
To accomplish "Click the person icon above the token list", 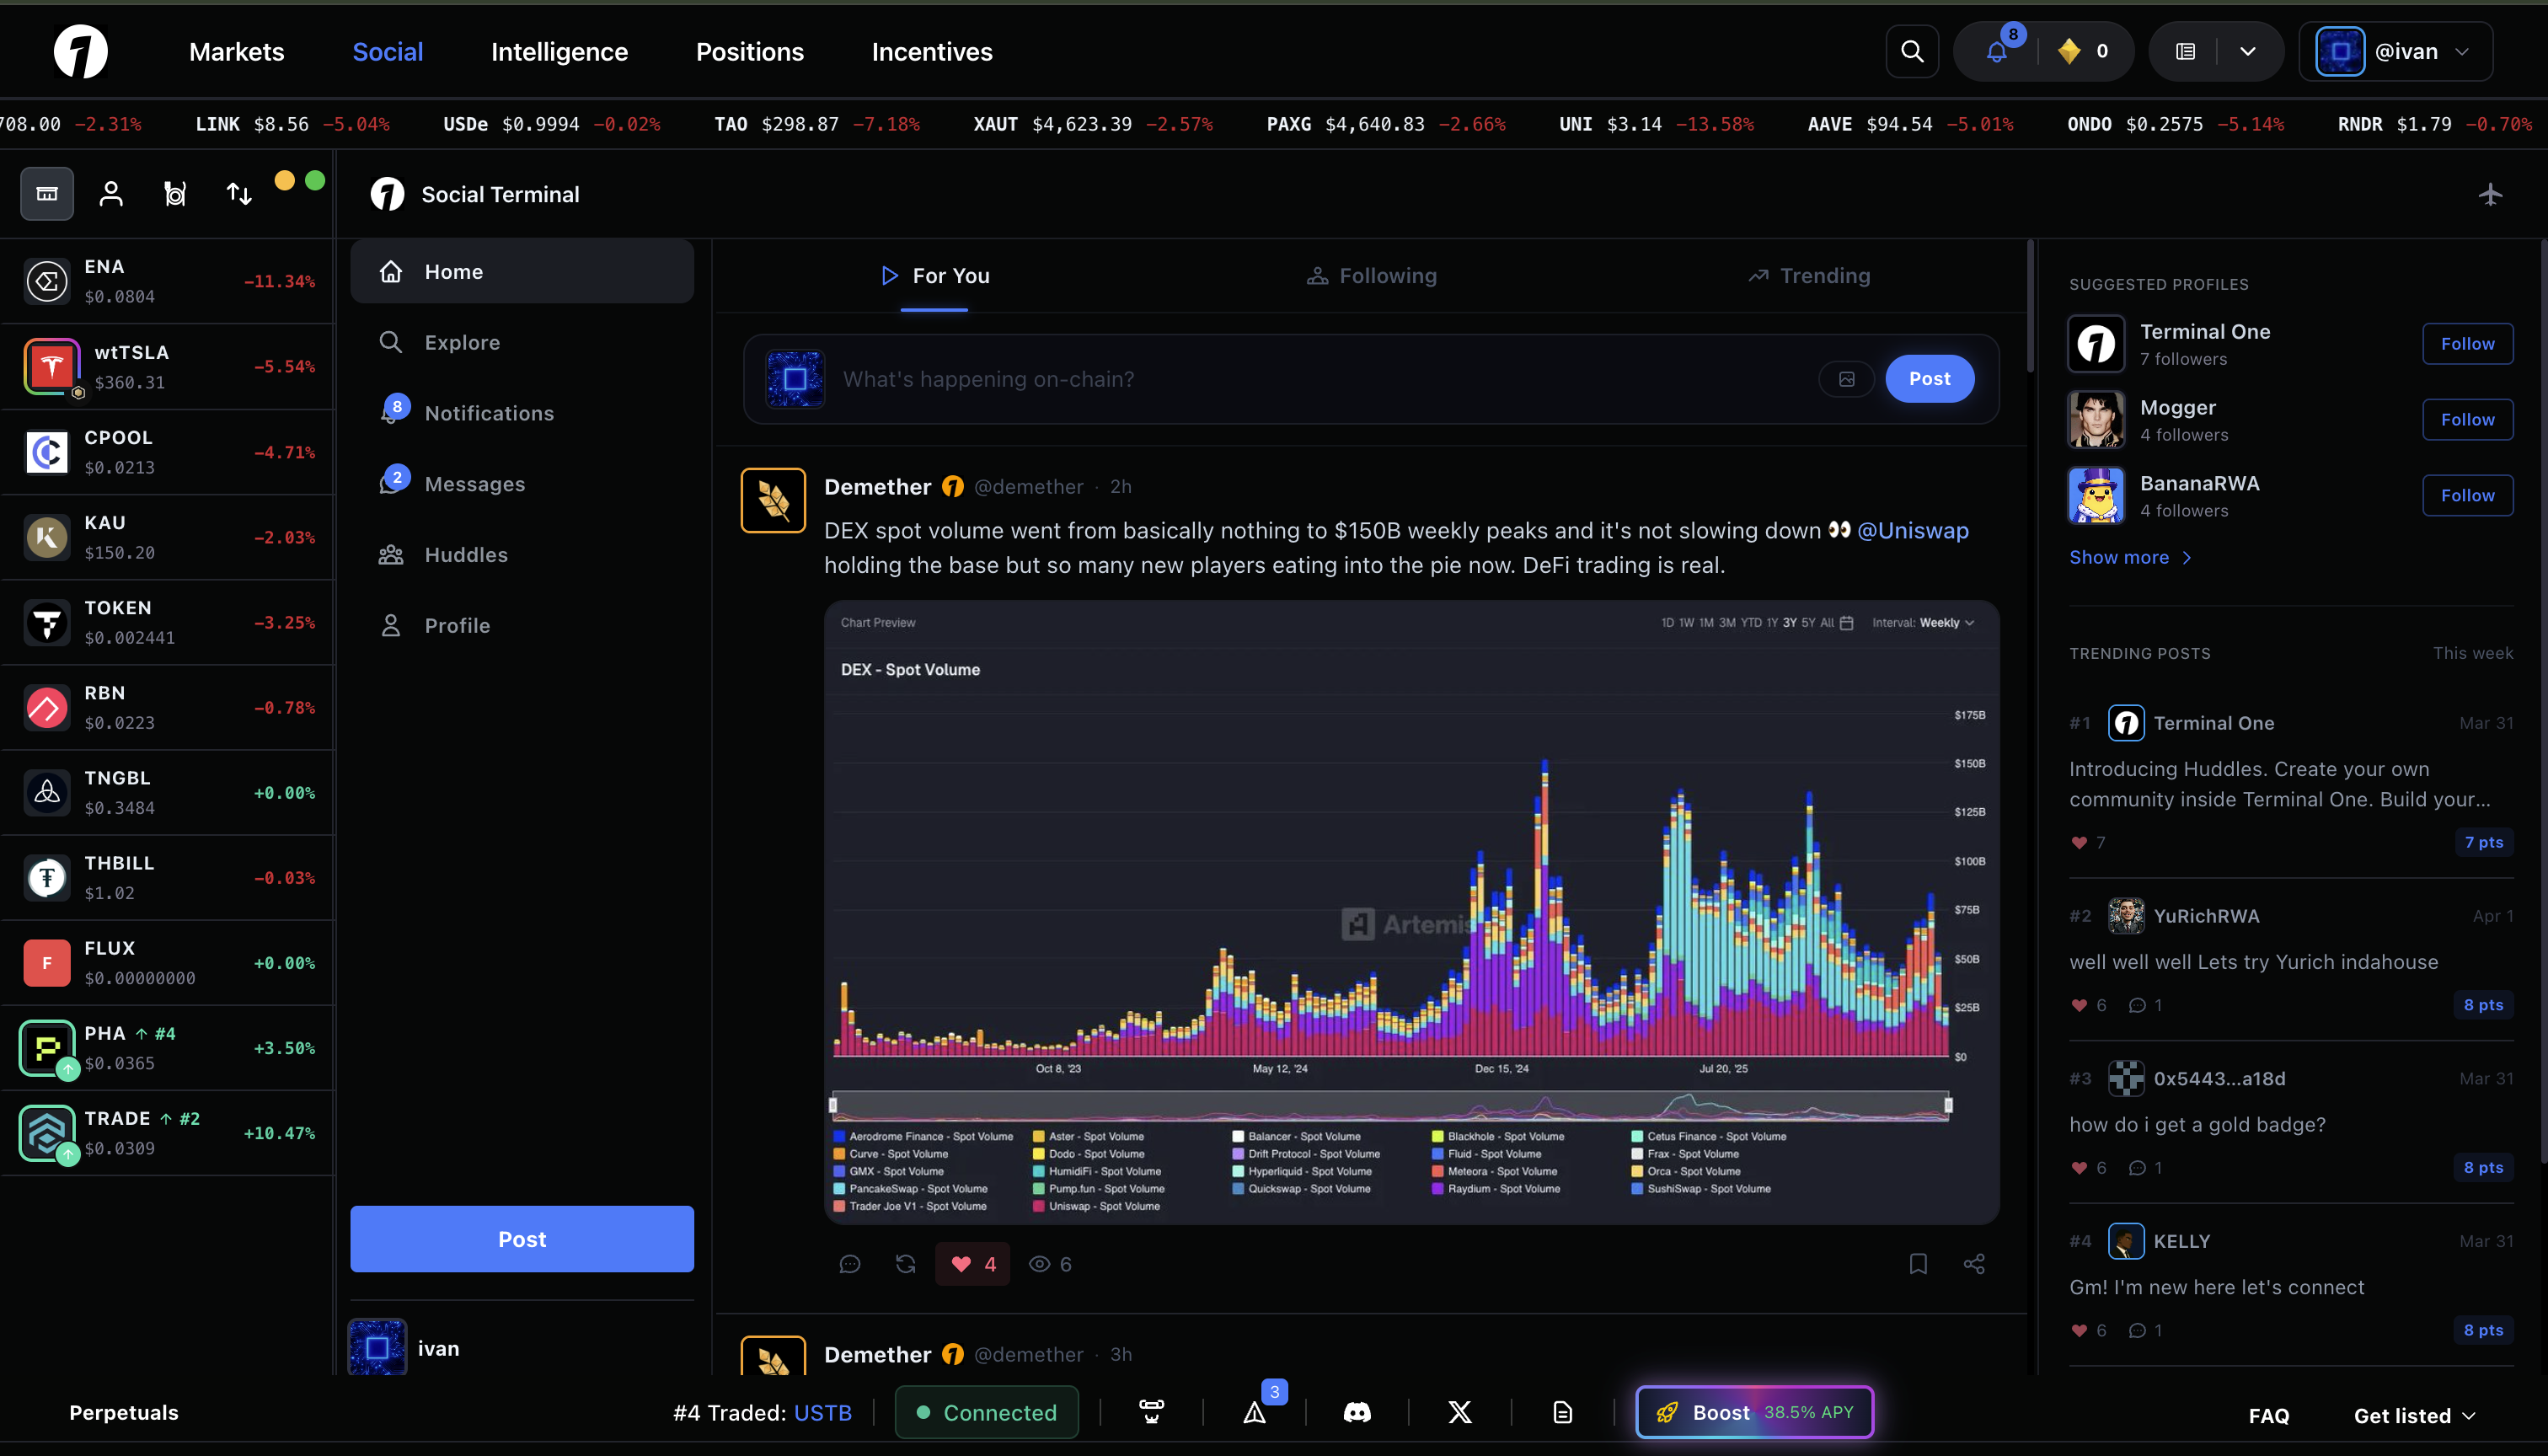I will pos(111,193).
